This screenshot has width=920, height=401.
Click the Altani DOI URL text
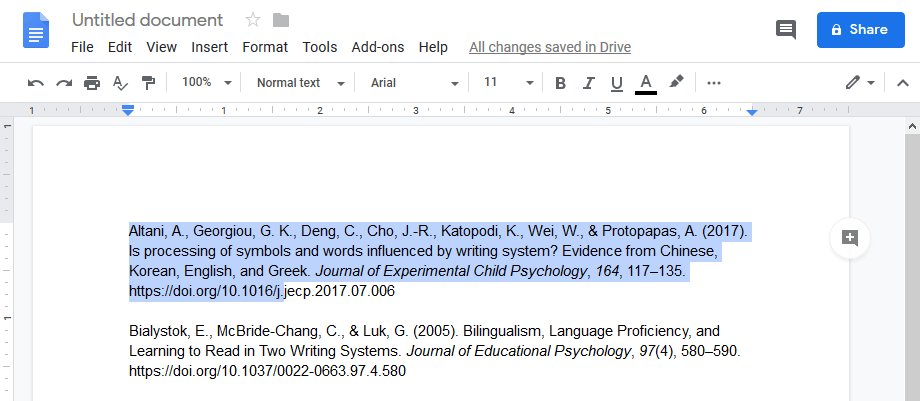pos(262,291)
